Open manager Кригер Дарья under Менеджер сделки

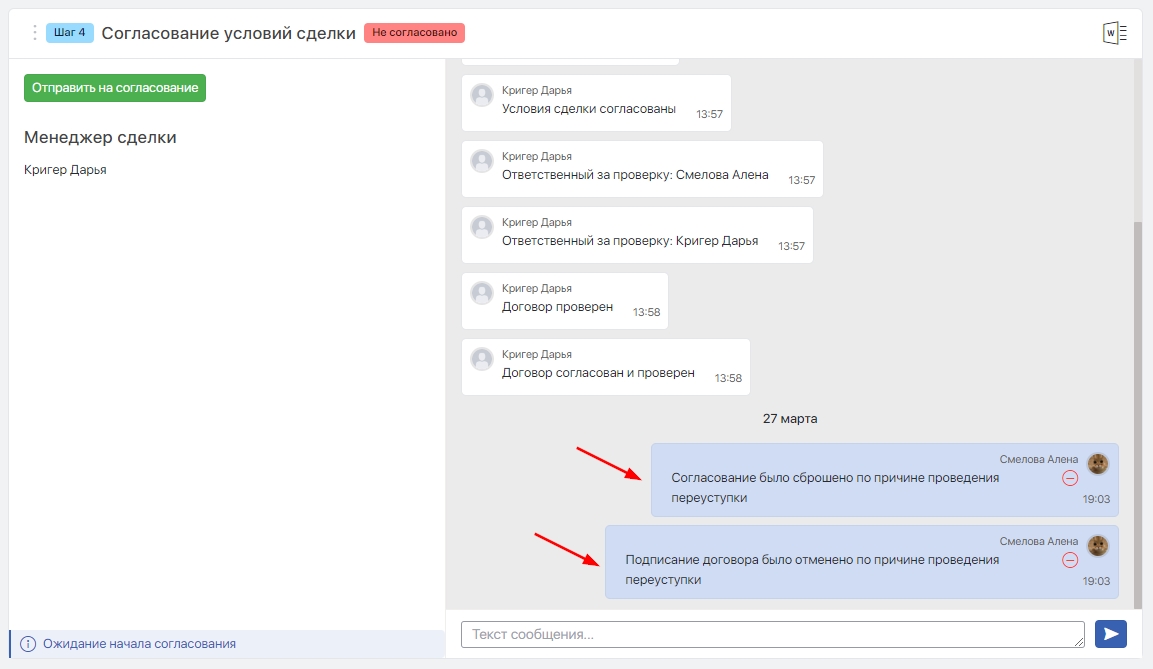65,170
